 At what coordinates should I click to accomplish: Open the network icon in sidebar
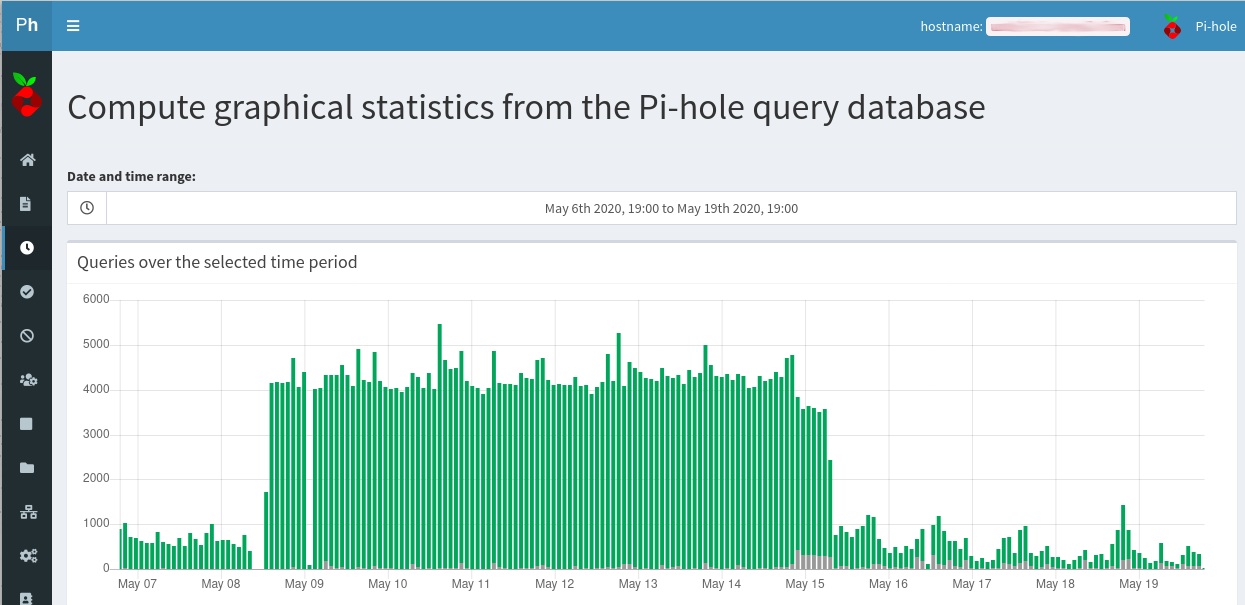point(27,512)
